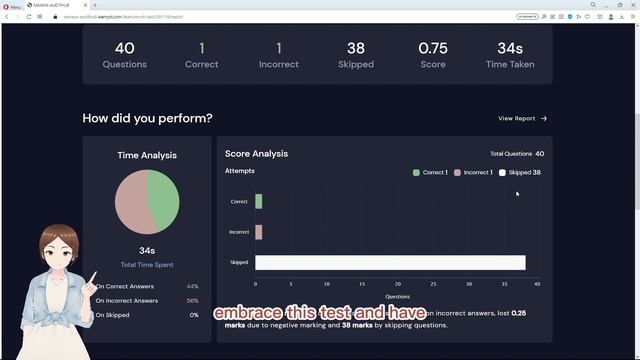
Task: Open the camera snapshot icon
Action: [x=561, y=17]
